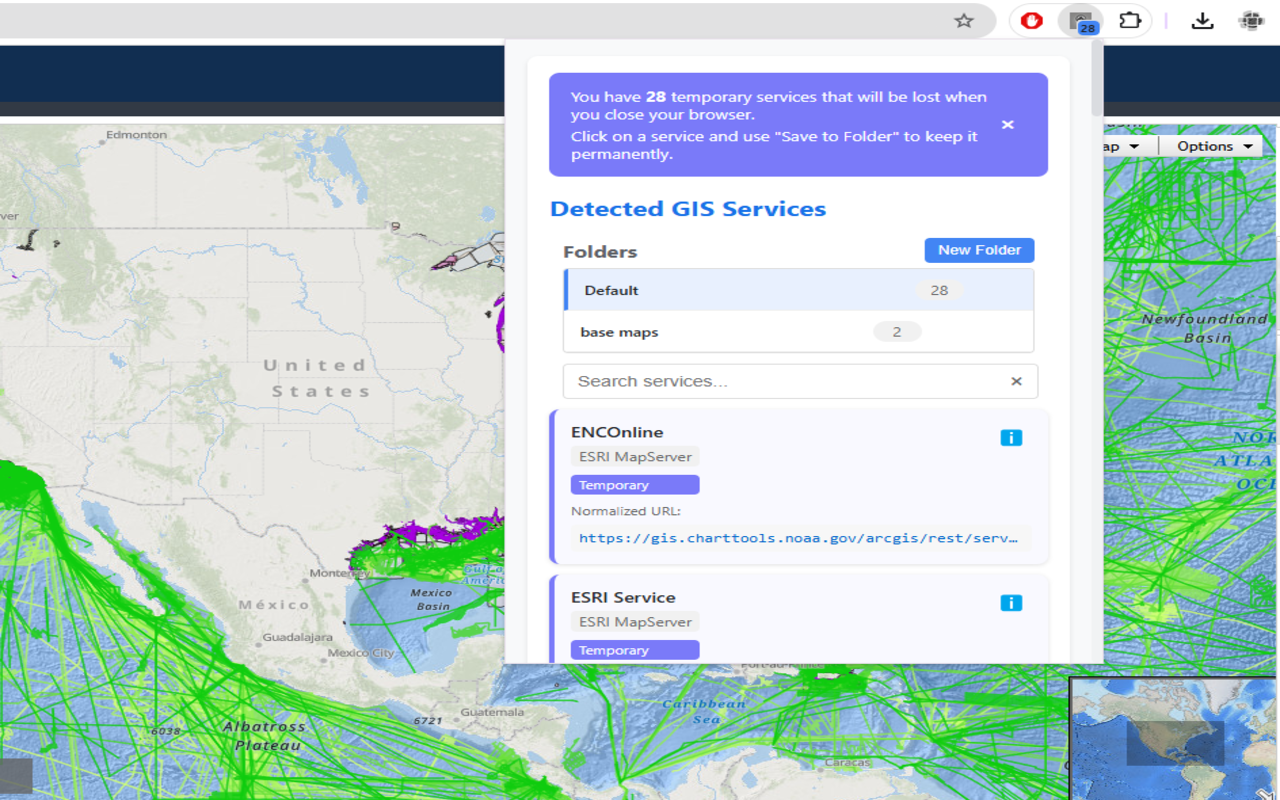
Task: Select the base maps folder
Action: [798, 332]
